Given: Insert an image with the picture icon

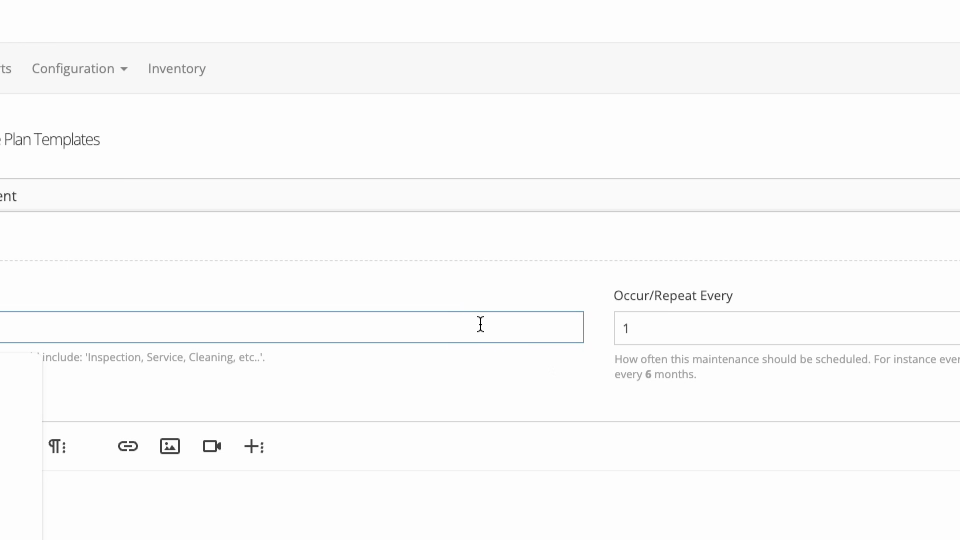Looking at the screenshot, I should pyautogui.click(x=170, y=446).
